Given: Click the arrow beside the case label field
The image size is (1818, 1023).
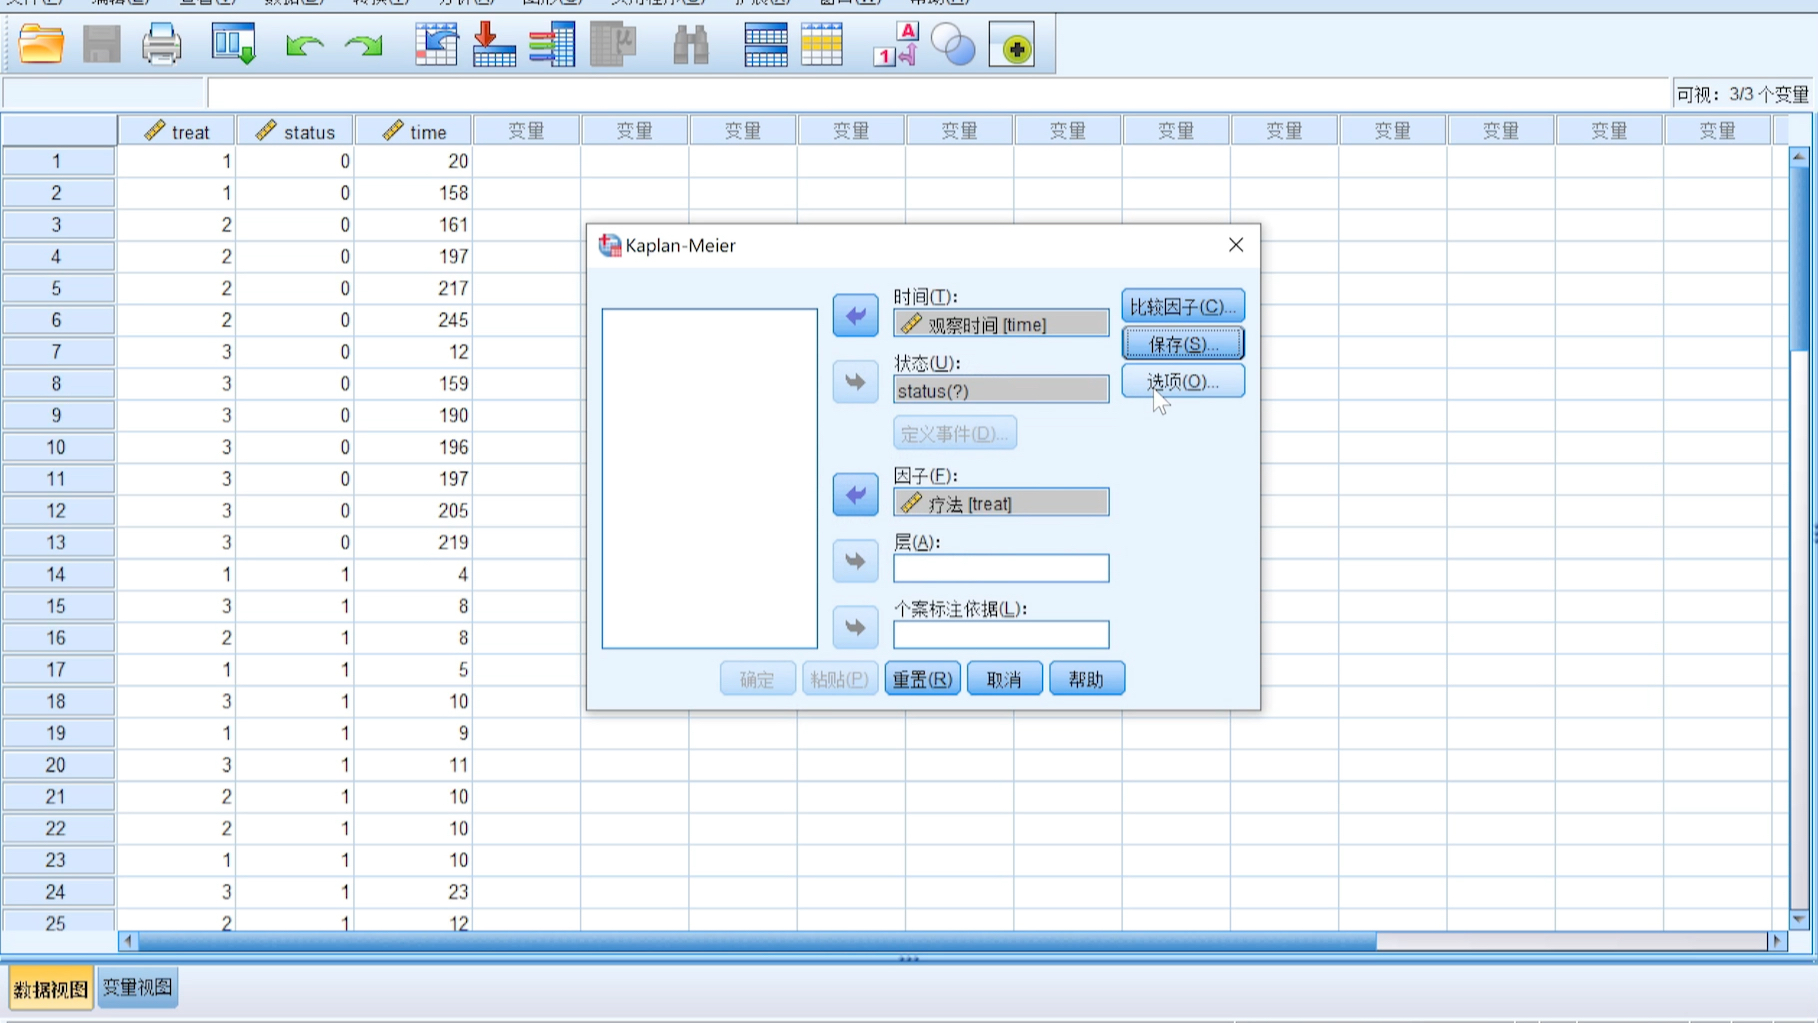Looking at the screenshot, I should point(855,628).
